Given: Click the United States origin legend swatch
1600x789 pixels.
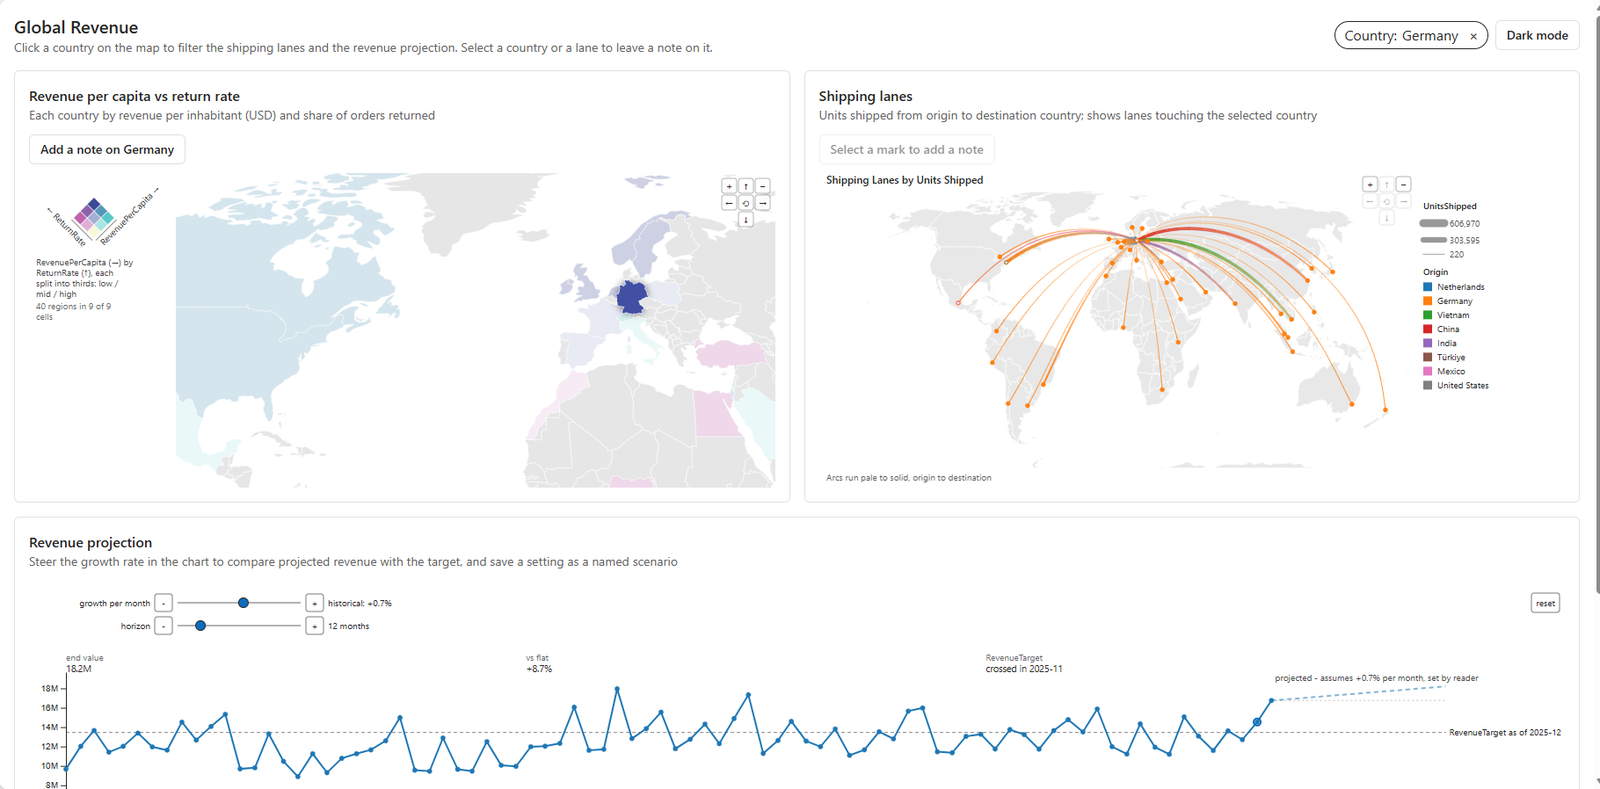Looking at the screenshot, I should 1427,385.
